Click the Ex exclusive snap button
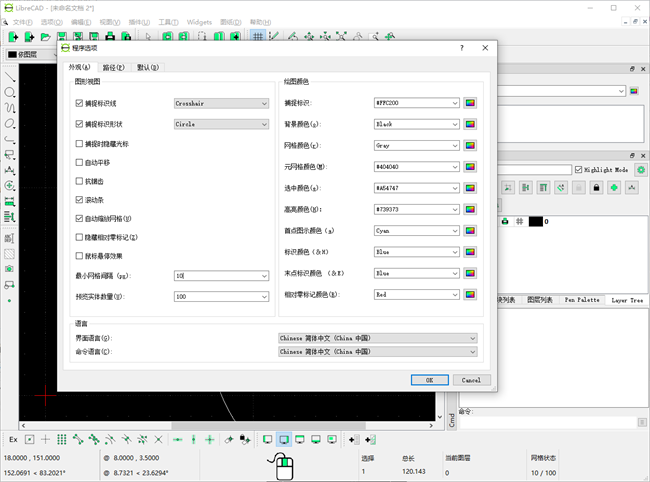Viewport: 650px width, 482px height. tap(13, 439)
